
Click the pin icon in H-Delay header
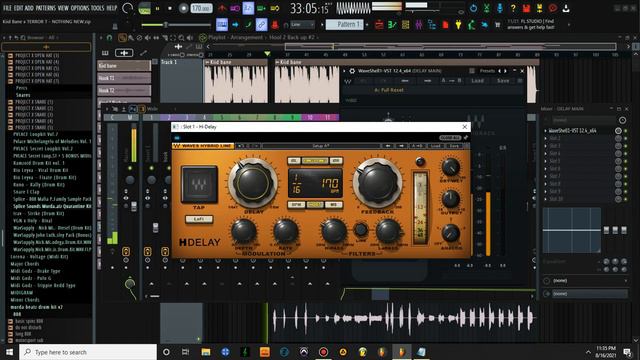point(466,138)
